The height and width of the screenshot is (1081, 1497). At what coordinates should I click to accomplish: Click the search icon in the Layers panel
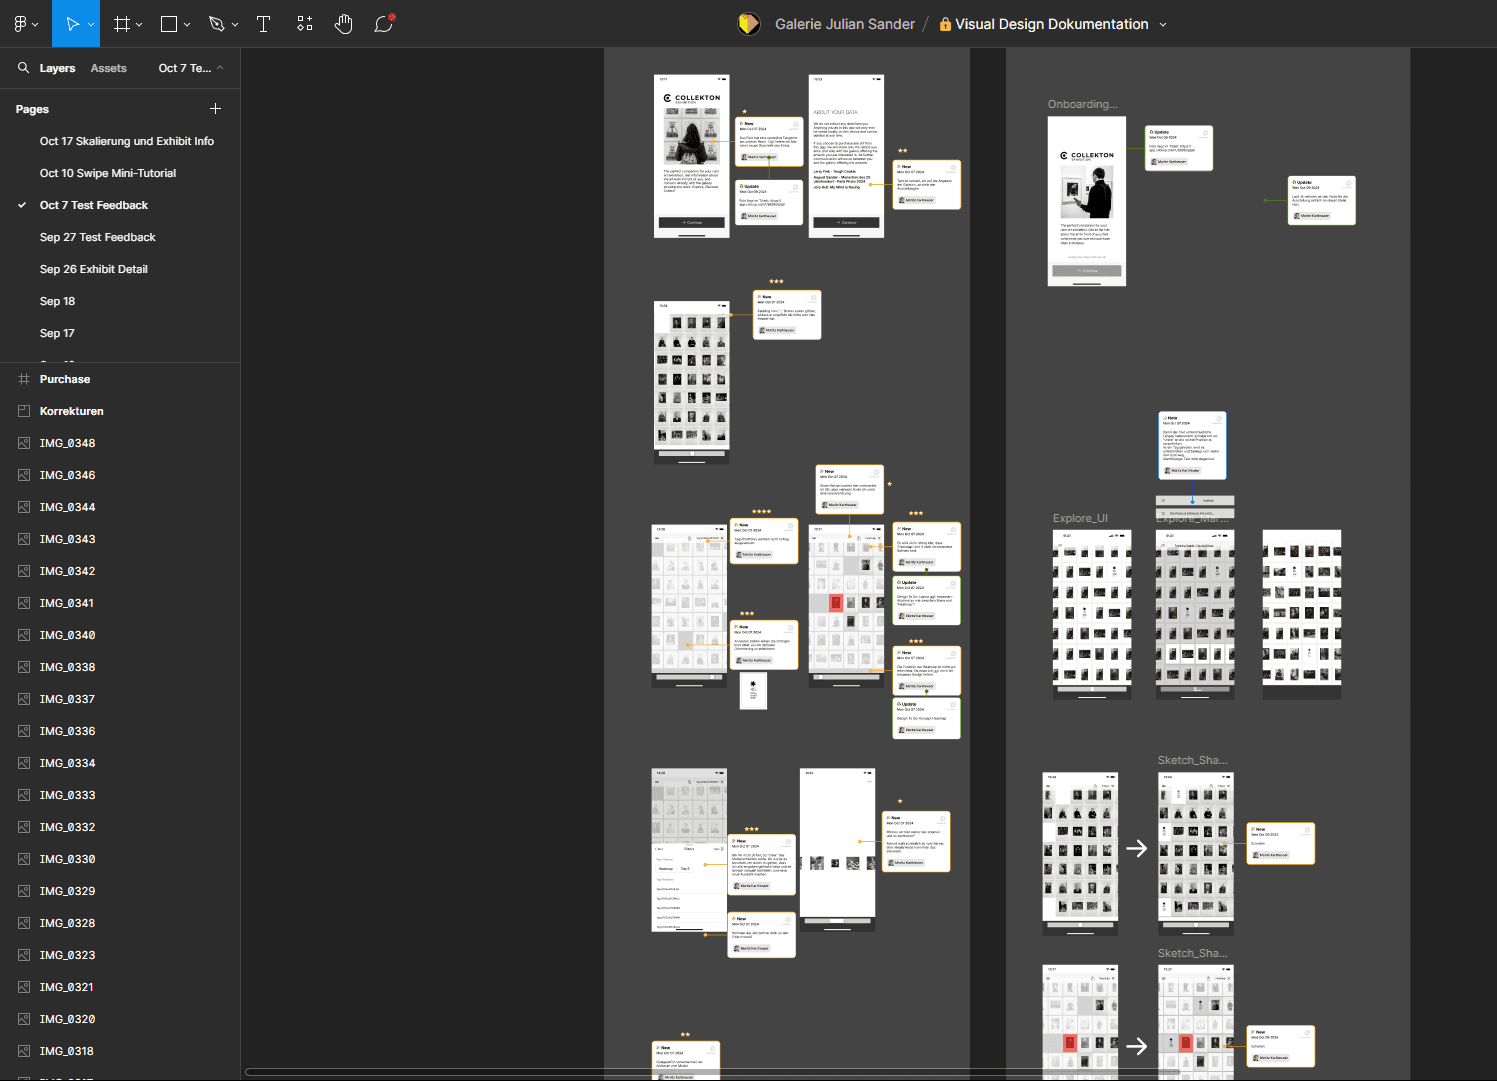point(23,68)
